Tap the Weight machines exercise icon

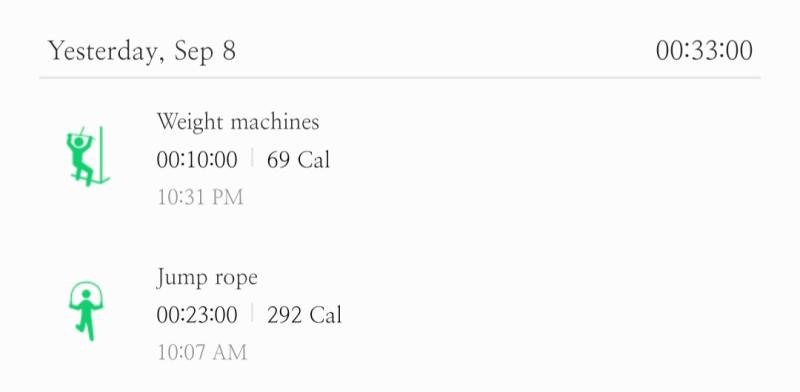(x=88, y=156)
